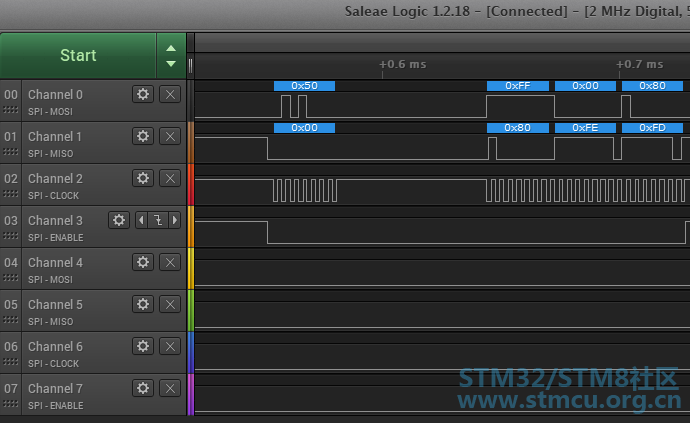Viewport: 690px width, 423px height.
Task: Start the logic capture
Action: [78, 55]
